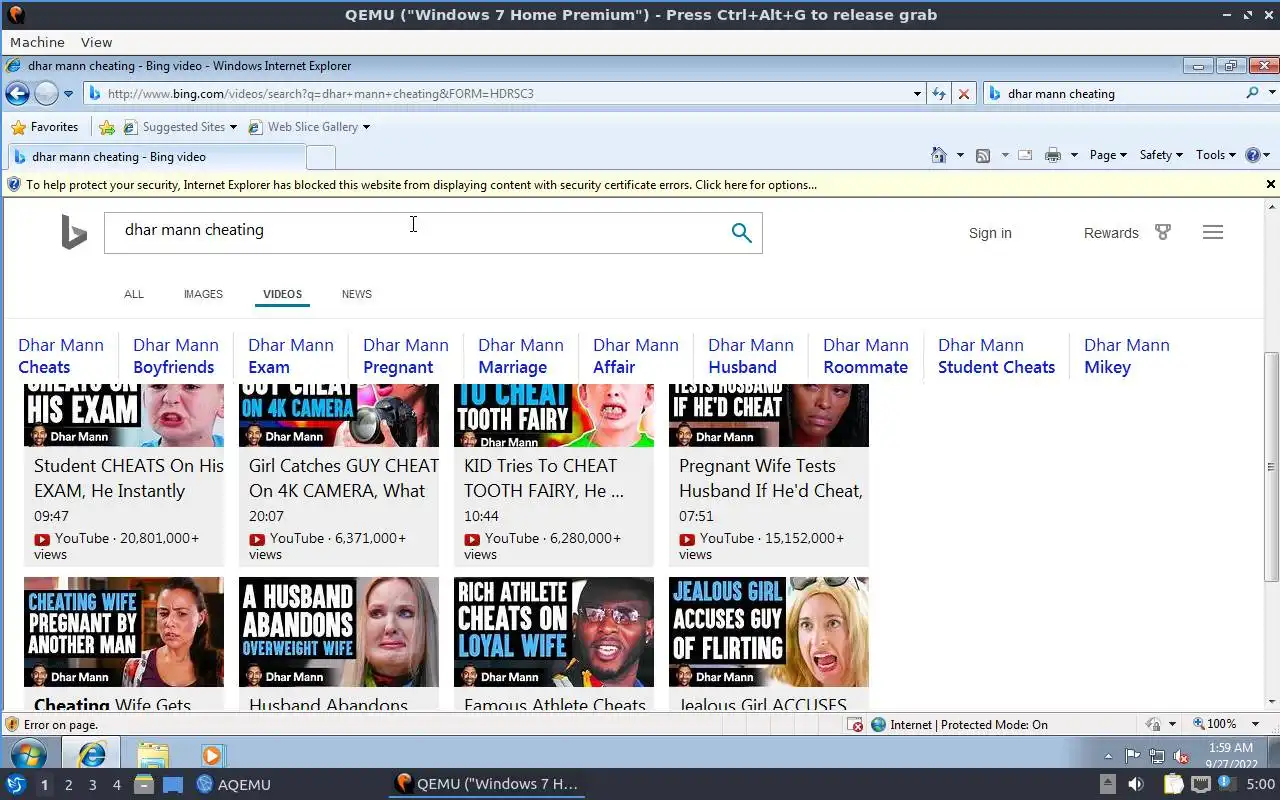Open recent pages dropdown arrow
The image size is (1280, 800).
[x=68, y=94]
